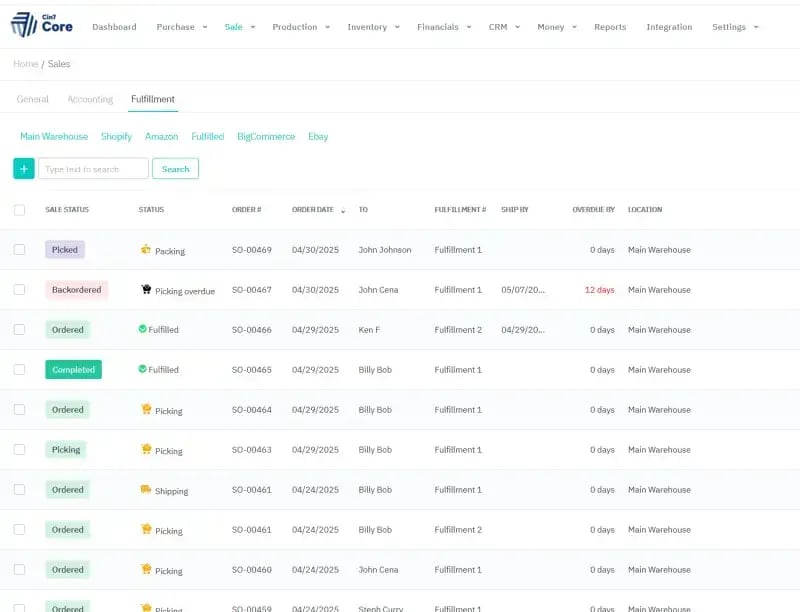Select the Fulfillment tab
800x612 pixels.
click(x=153, y=99)
